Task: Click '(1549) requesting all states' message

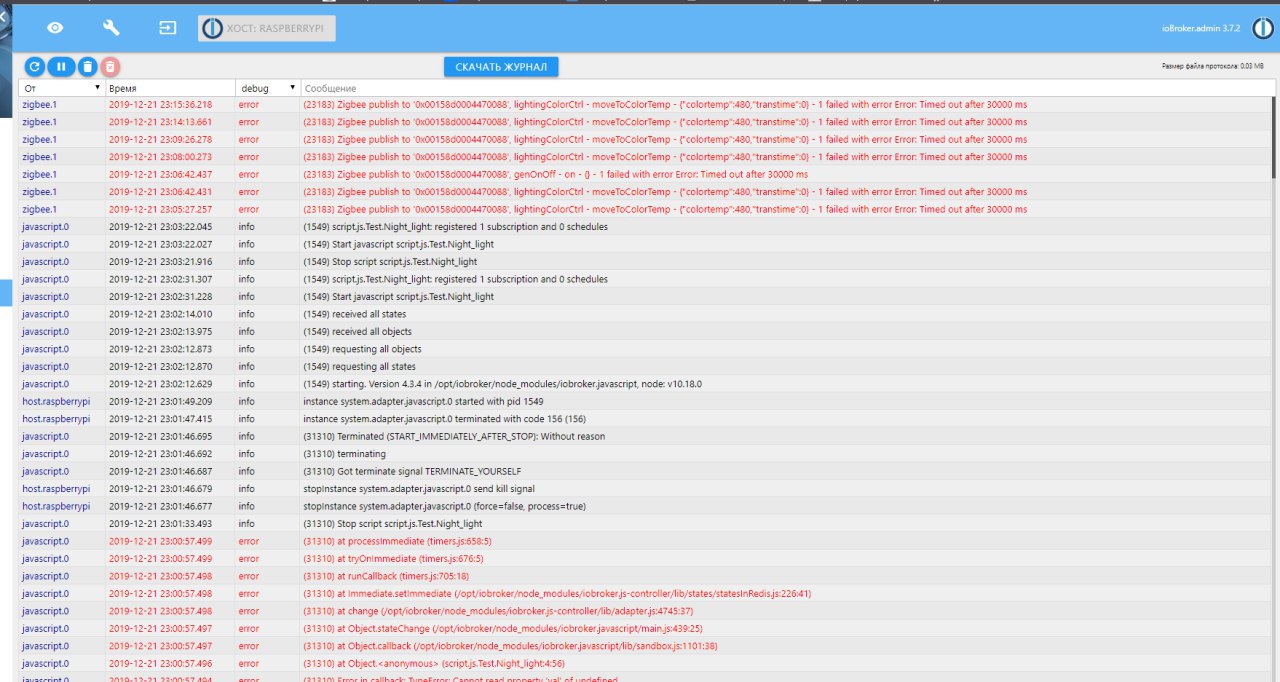Action: click(359, 367)
